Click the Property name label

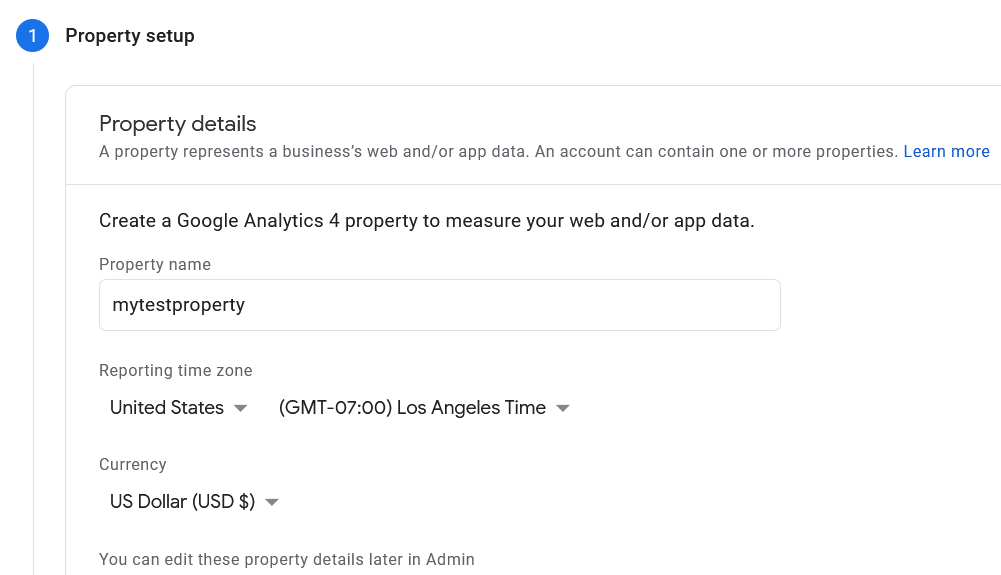pos(154,264)
